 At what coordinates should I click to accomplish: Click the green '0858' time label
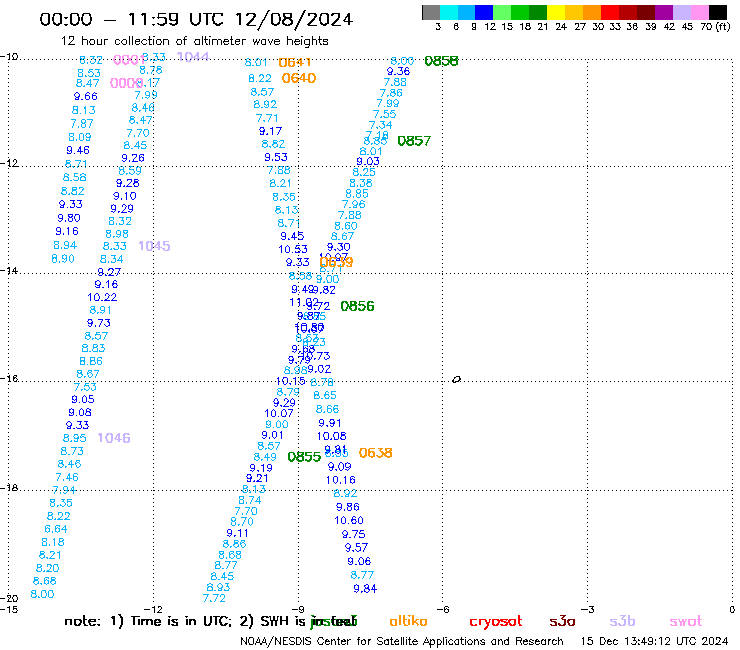point(441,61)
